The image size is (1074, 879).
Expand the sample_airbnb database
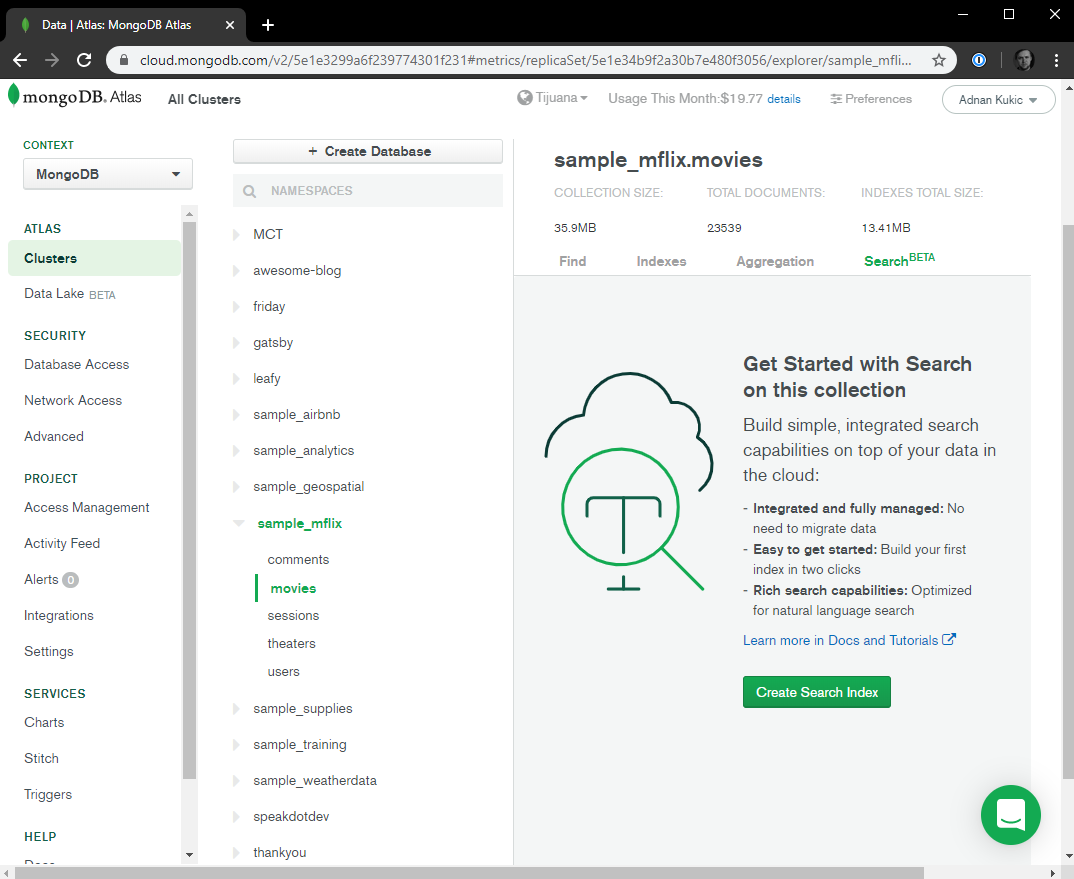(x=236, y=414)
